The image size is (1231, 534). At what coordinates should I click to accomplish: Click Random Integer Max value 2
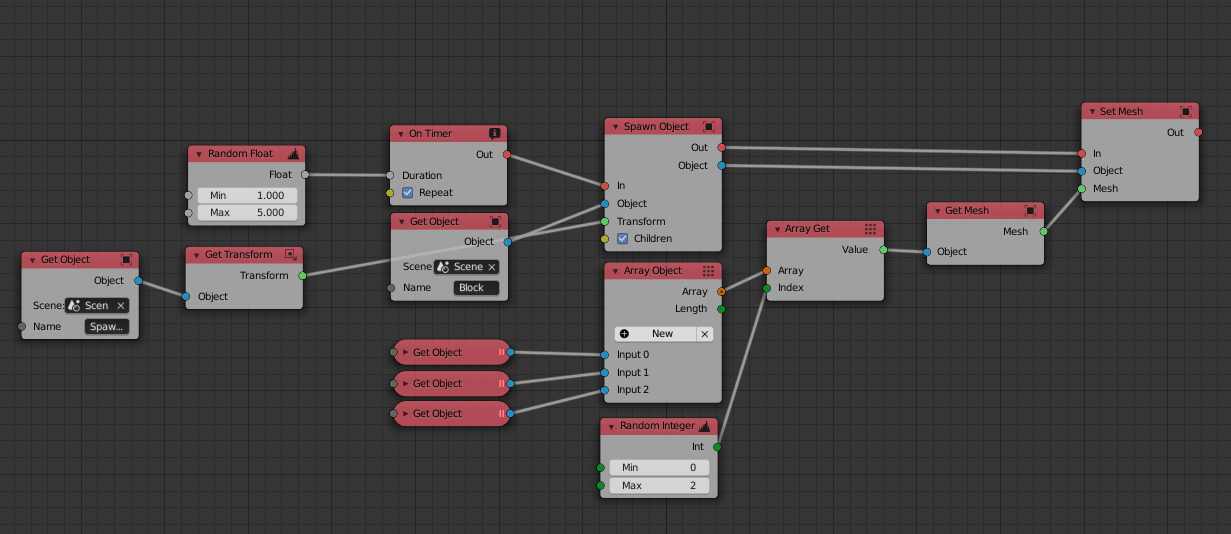(659, 486)
